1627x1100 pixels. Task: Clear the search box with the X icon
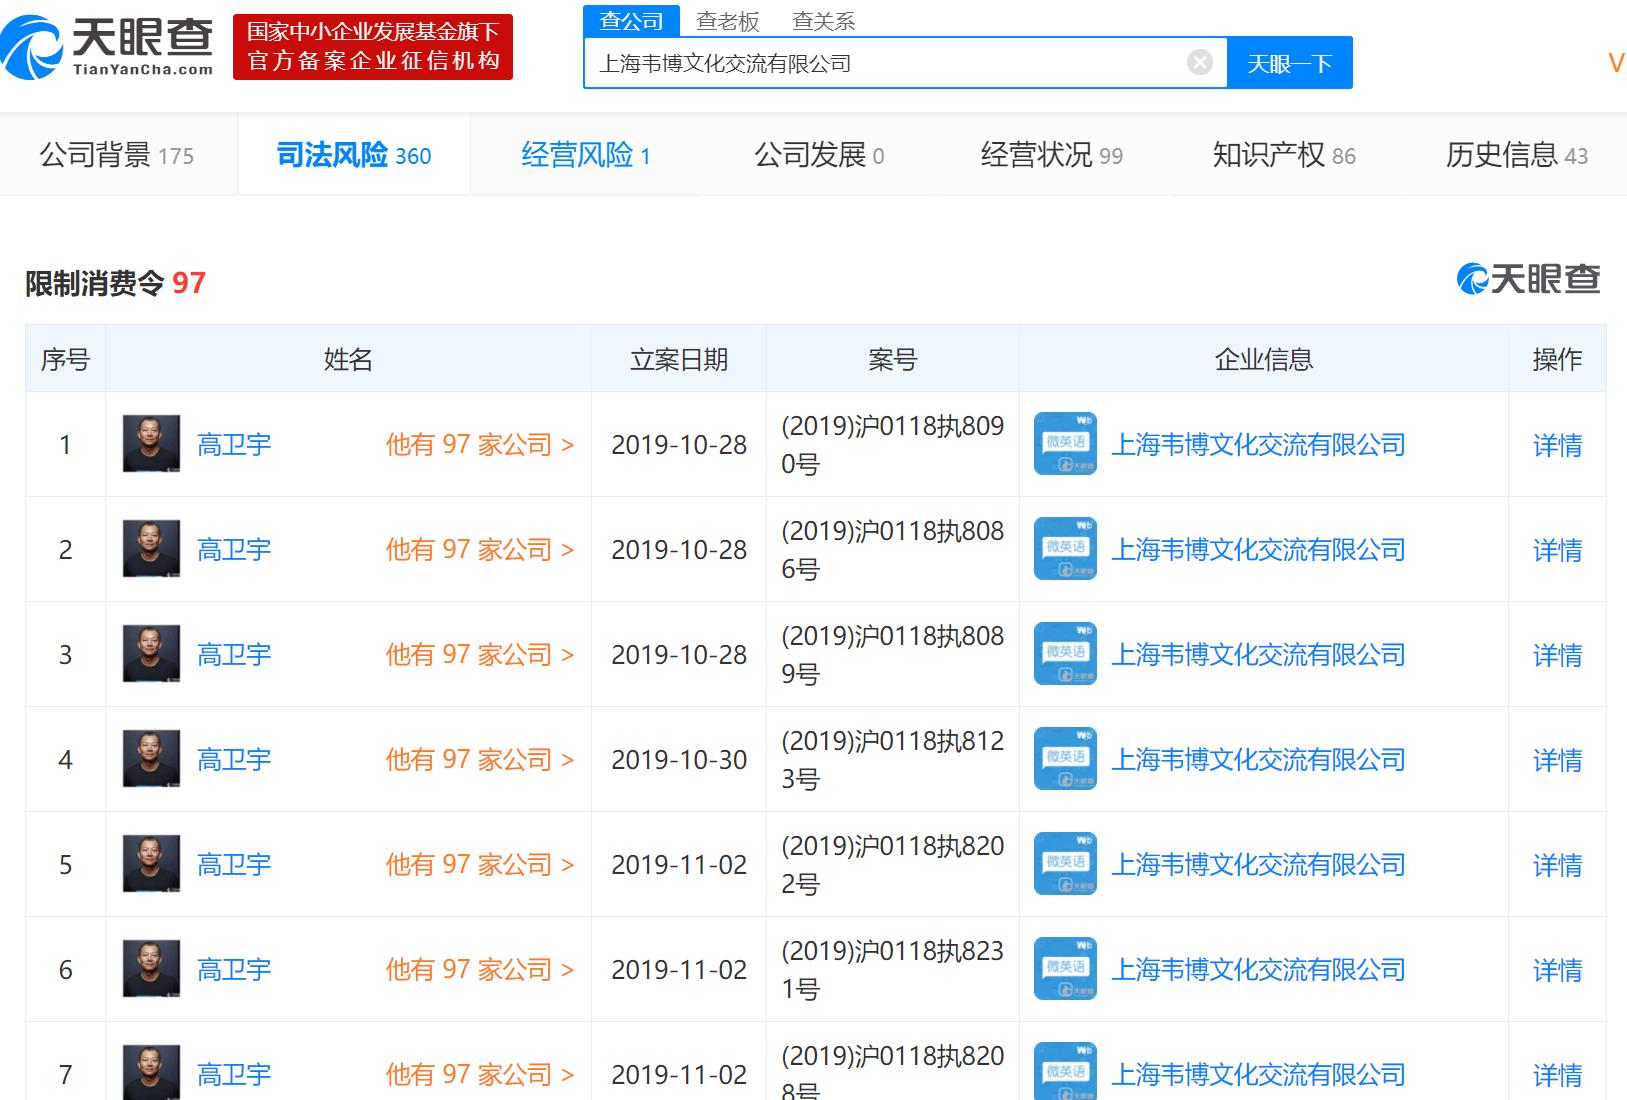tap(1200, 63)
